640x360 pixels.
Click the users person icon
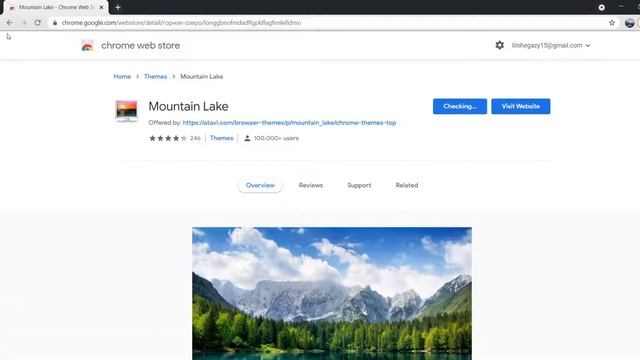click(x=247, y=138)
